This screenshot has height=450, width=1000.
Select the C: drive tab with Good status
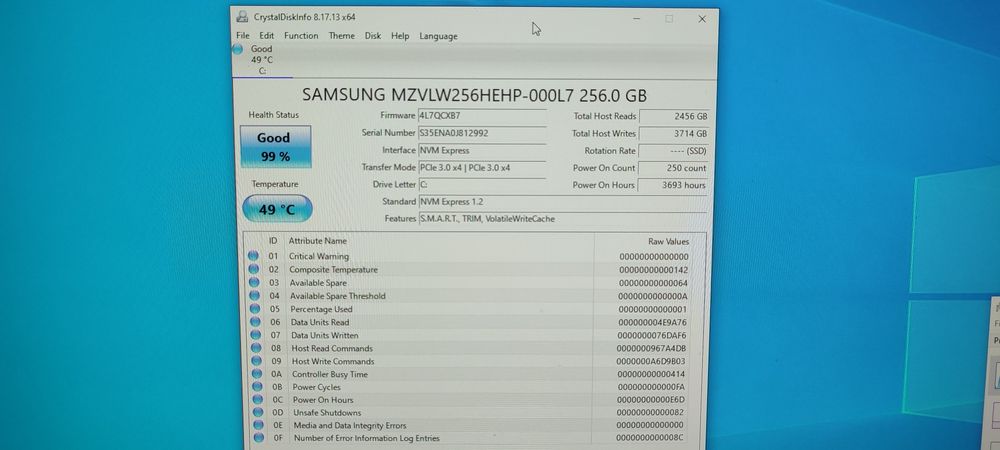[262, 60]
